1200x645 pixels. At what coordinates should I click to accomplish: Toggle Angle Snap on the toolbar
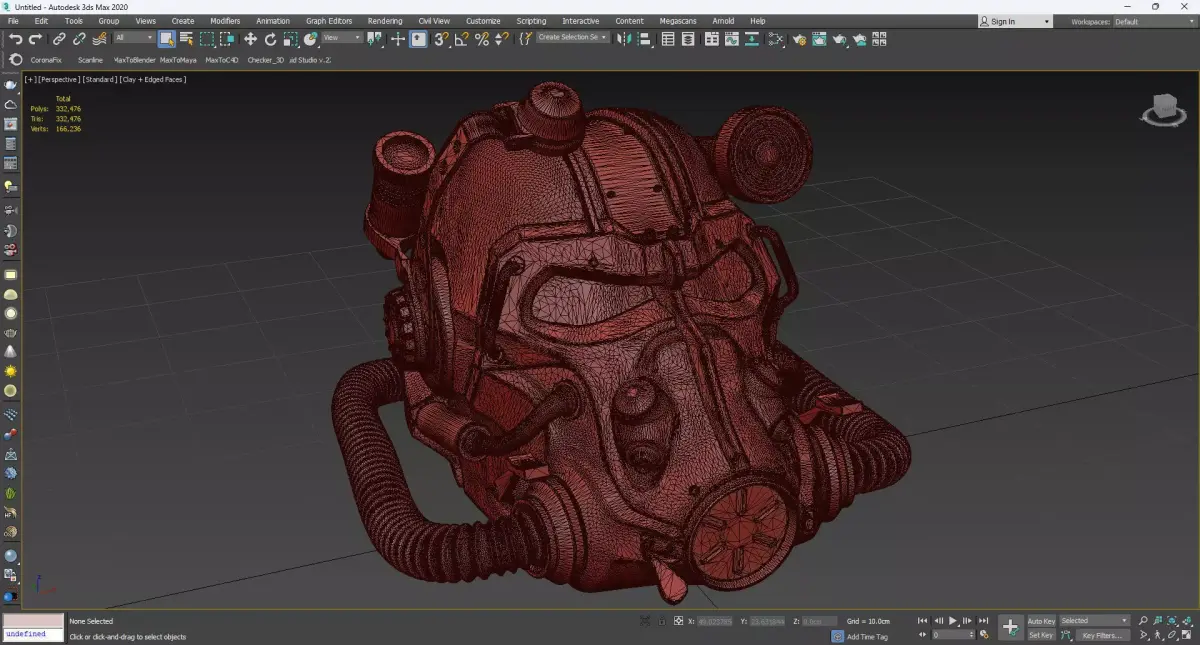point(461,39)
